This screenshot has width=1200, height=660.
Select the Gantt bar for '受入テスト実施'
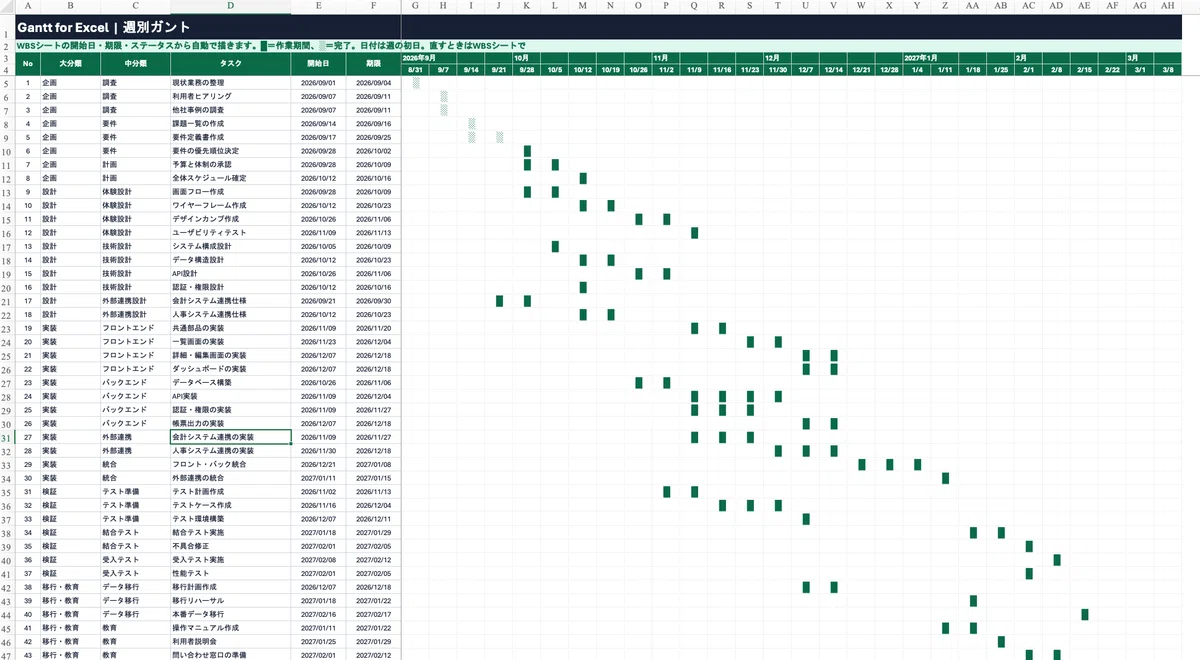1056,560
